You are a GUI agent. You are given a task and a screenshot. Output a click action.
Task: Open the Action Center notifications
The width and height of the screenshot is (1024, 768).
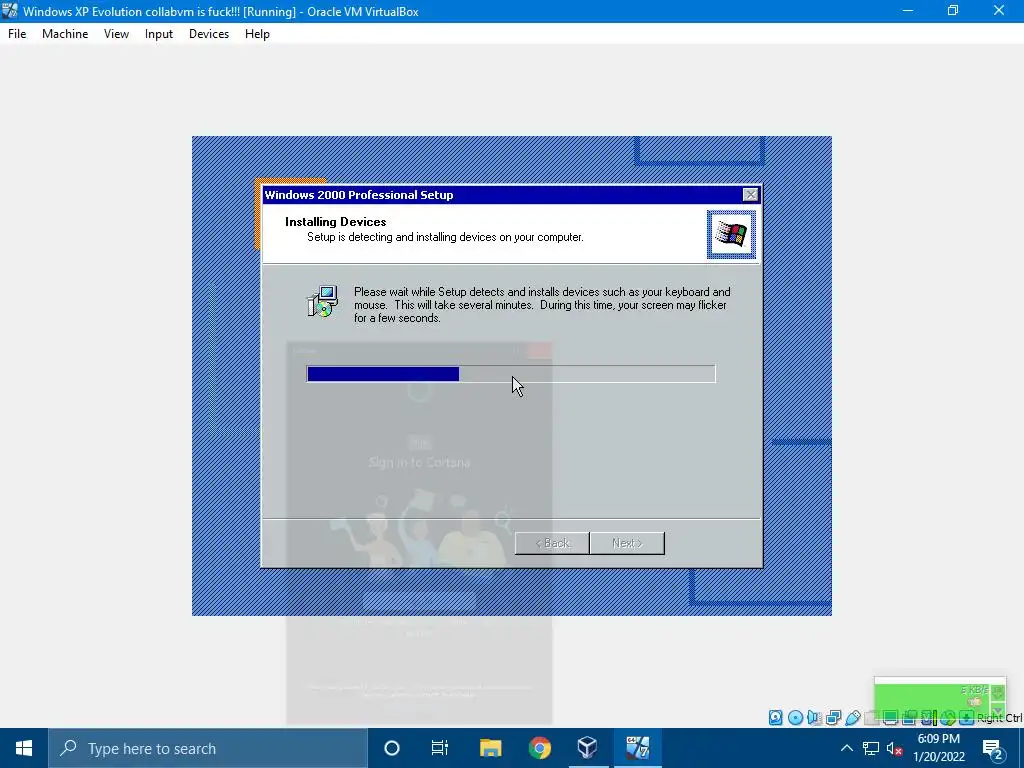tap(993, 748)
